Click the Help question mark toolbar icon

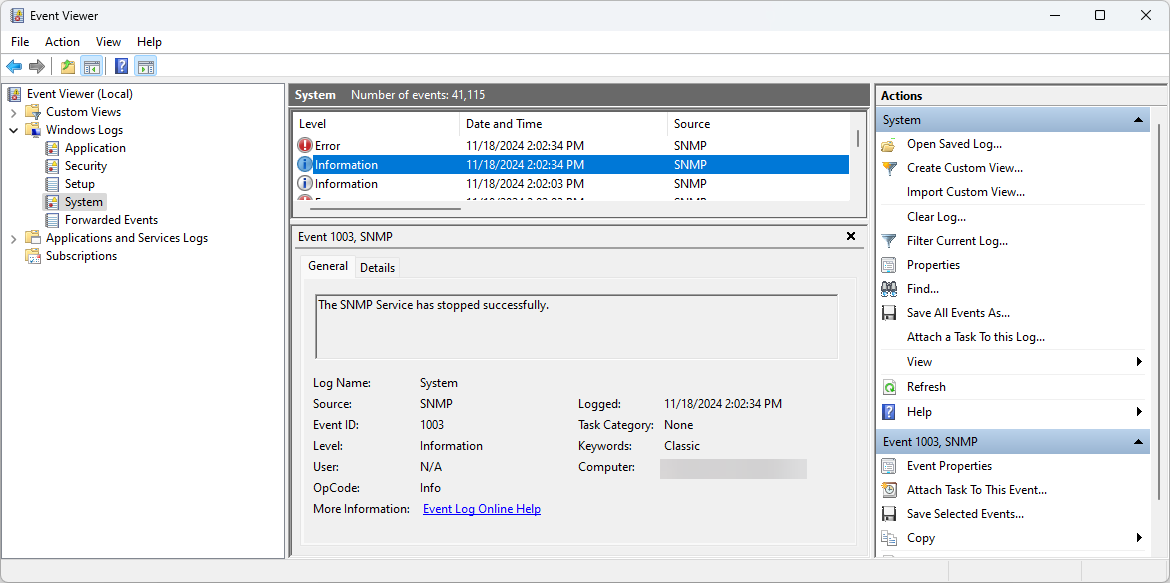click(x=121, y=66)
